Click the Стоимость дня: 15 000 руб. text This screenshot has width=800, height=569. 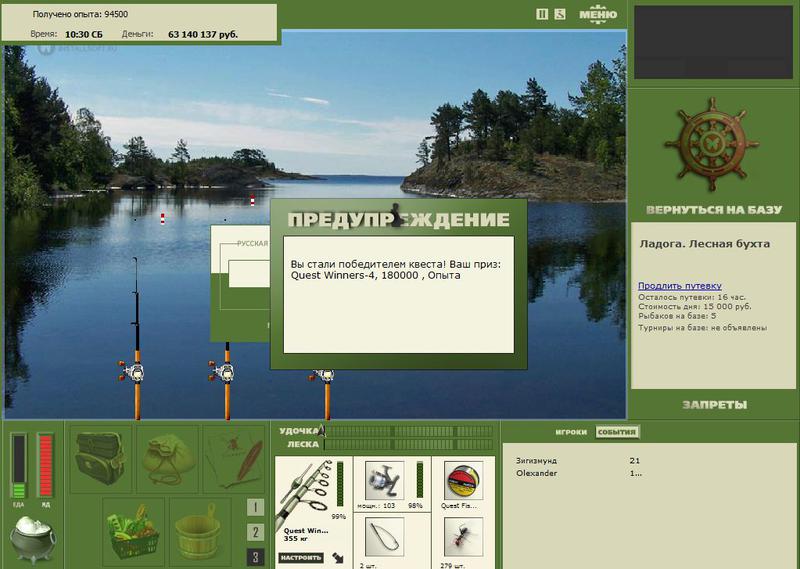pos(695,307)
